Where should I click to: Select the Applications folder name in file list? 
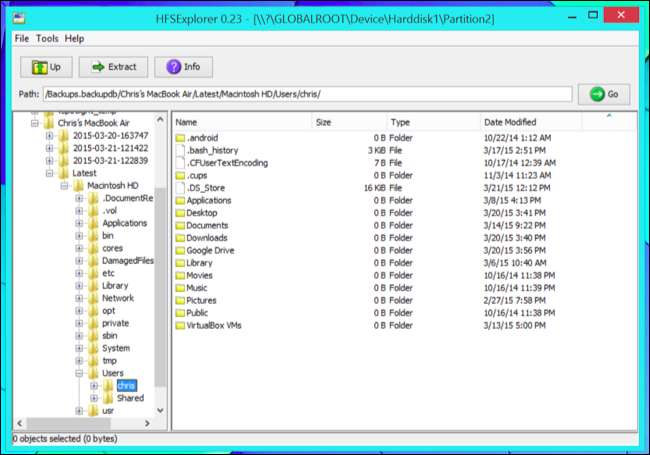209,201
